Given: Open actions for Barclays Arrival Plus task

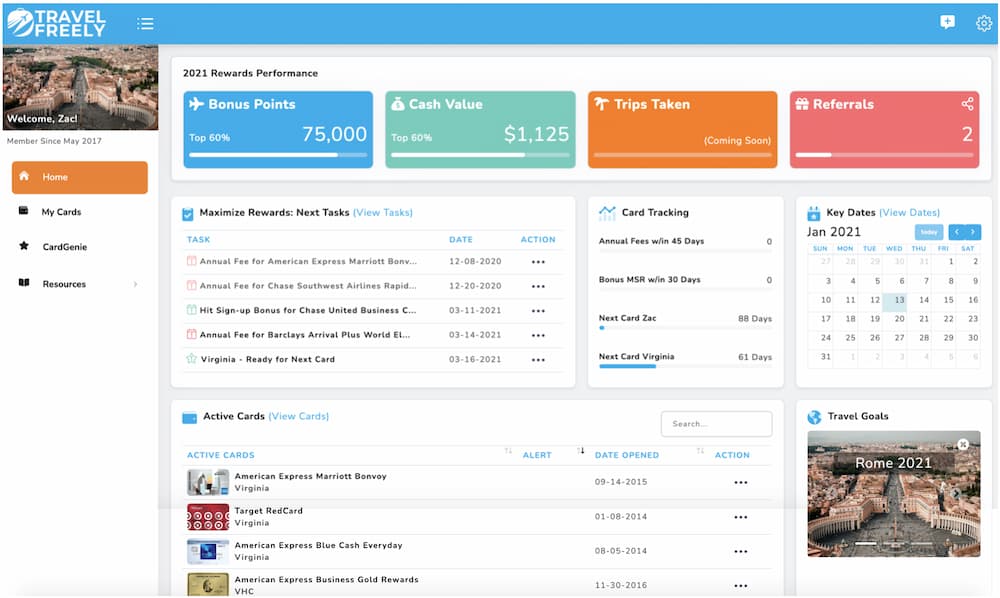Looking at the screenshot, I should pyautogui.click(x=538, y=335).
